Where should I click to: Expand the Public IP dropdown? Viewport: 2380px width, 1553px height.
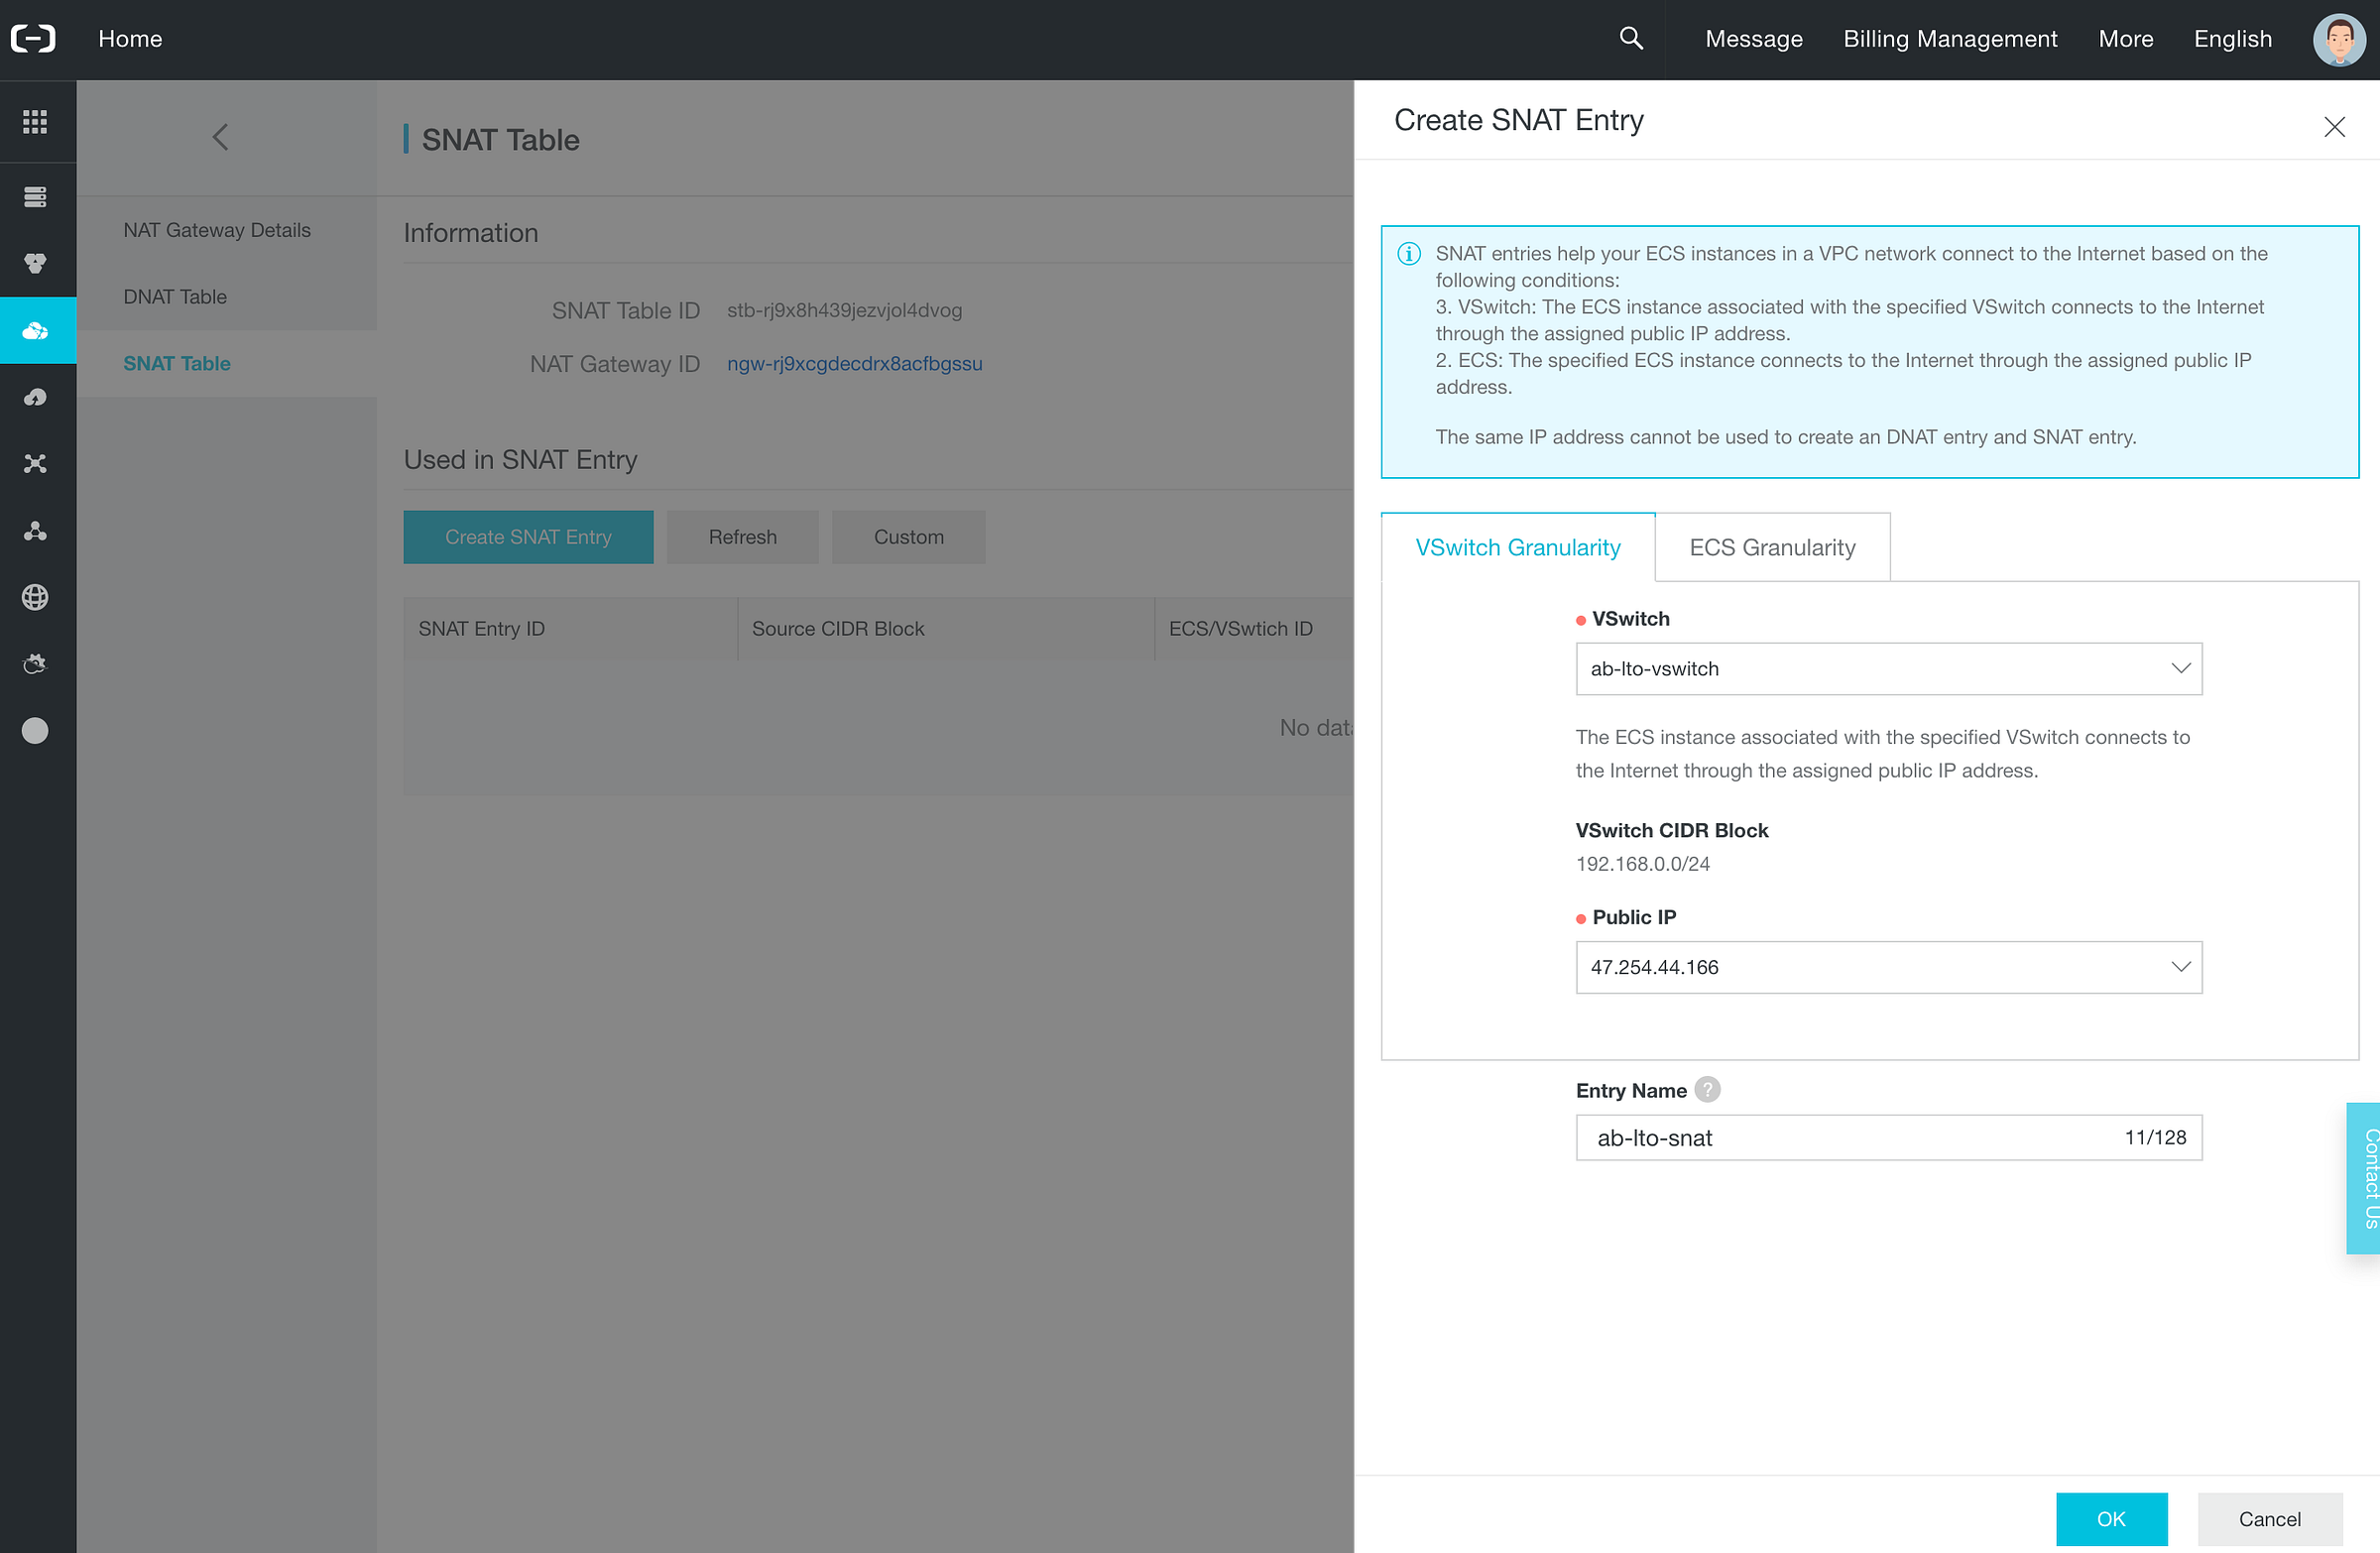click(1888, 967)
